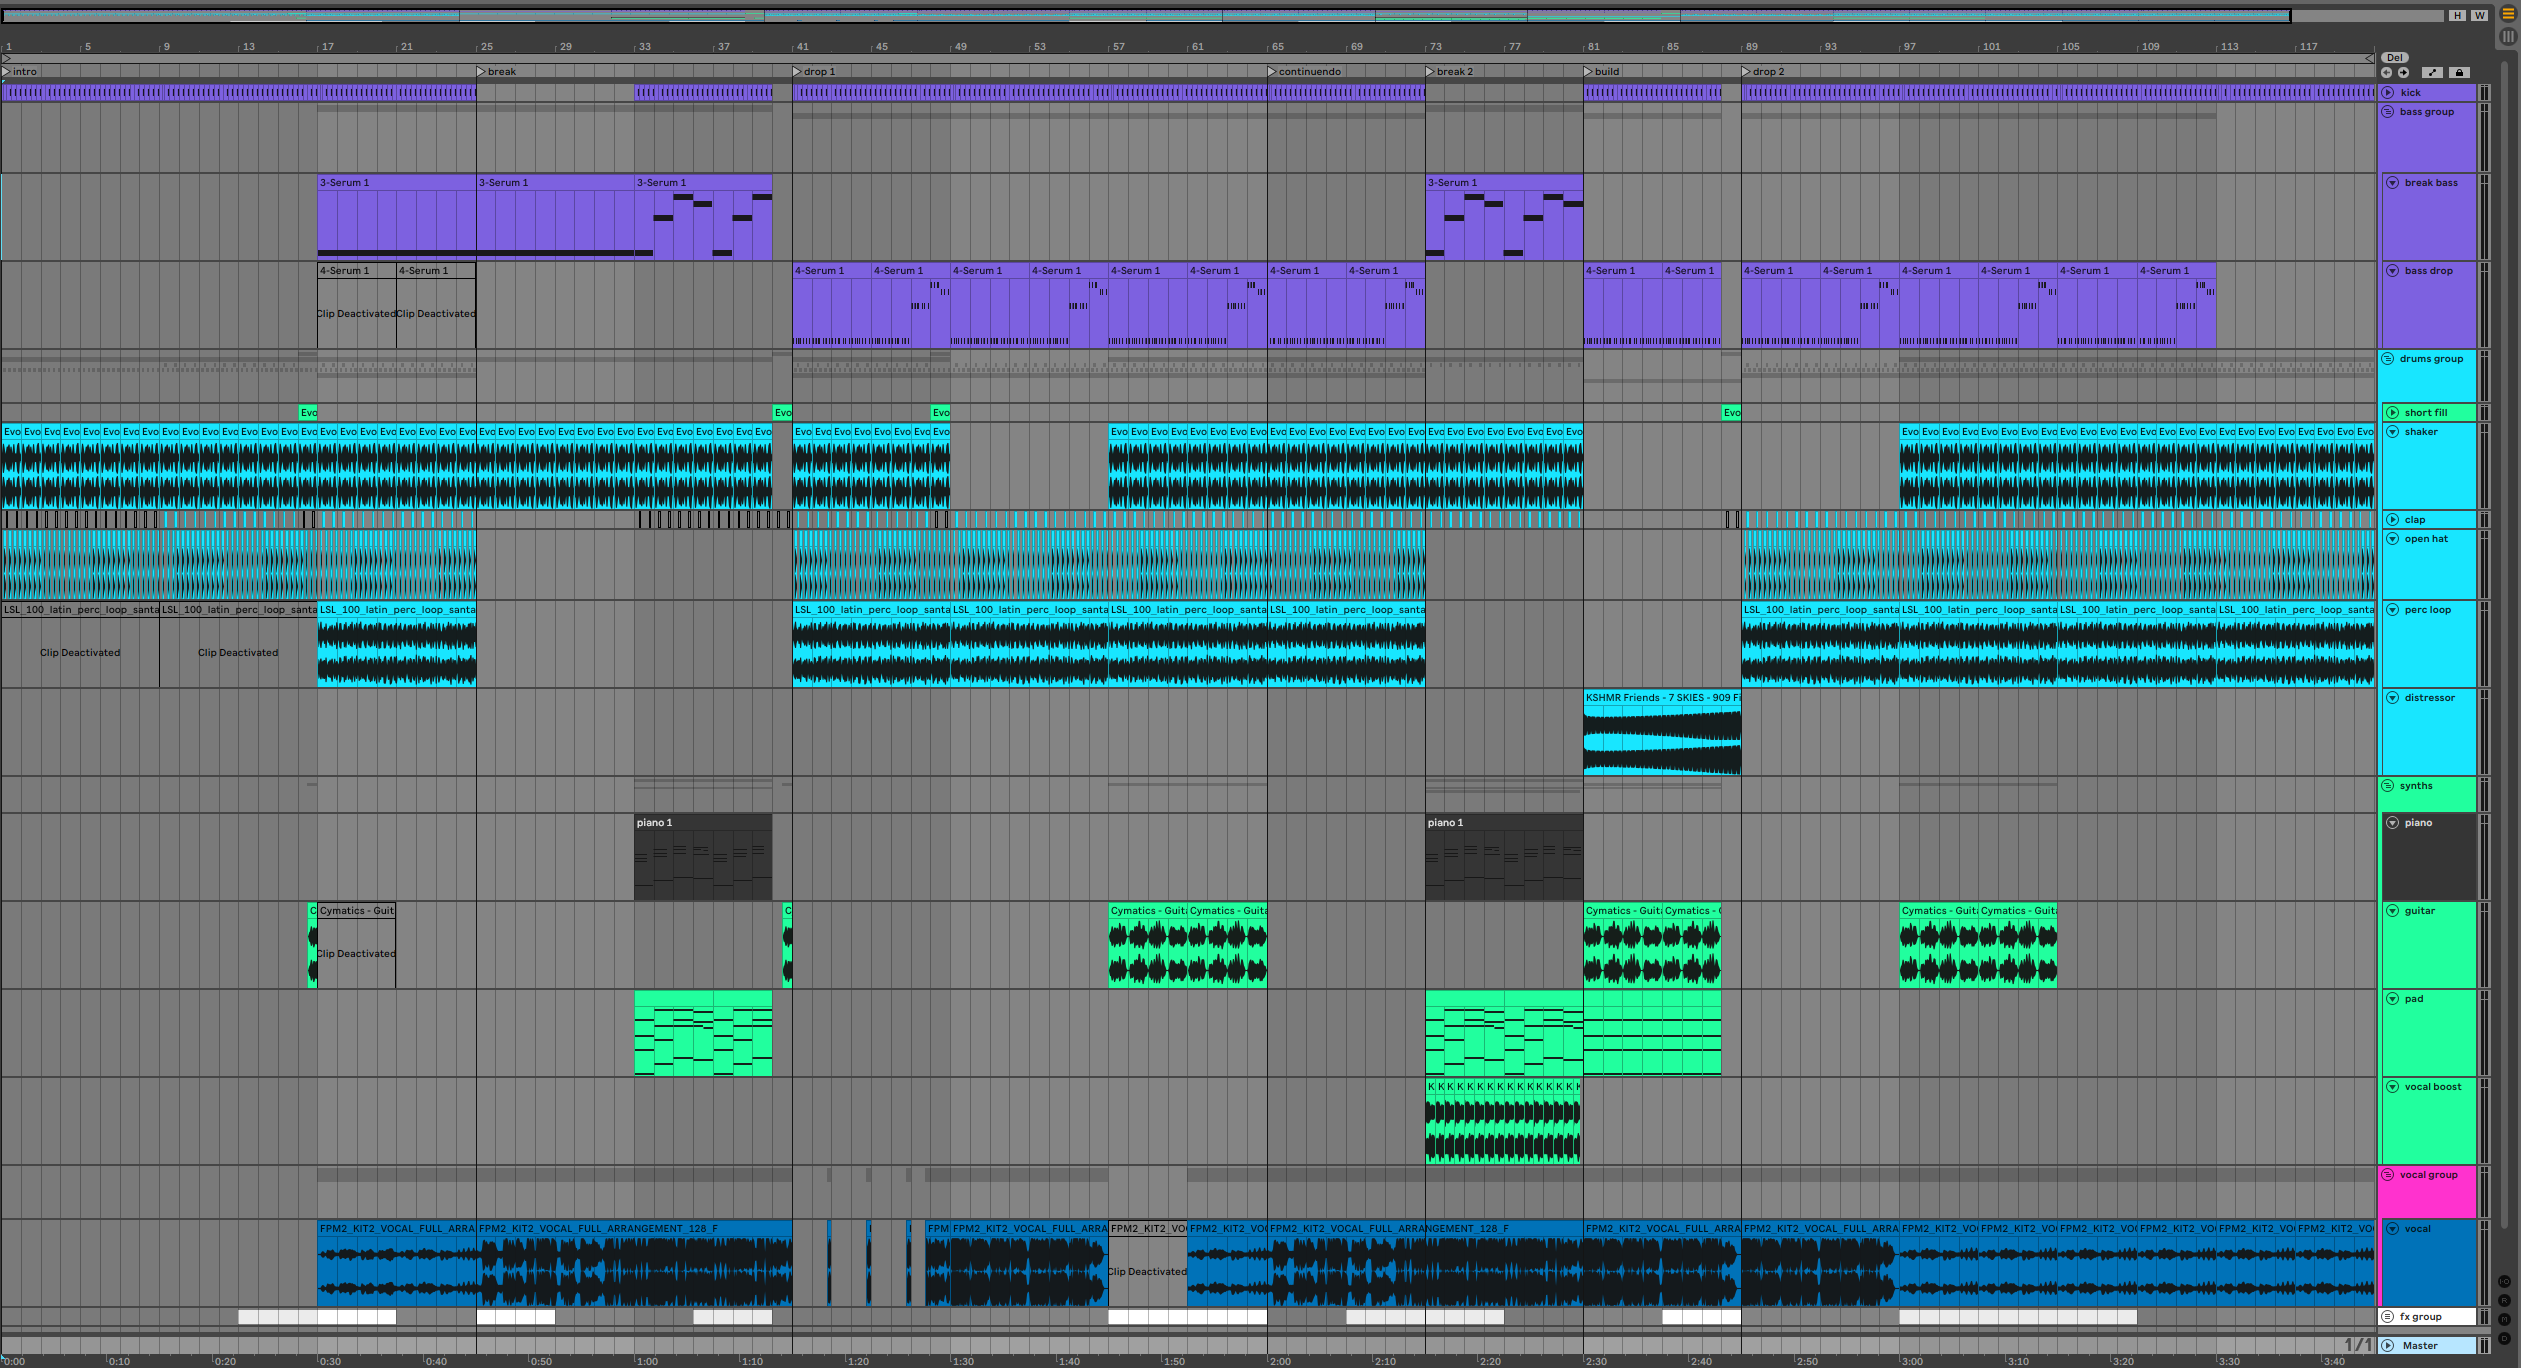
Task: Toggle the track Delay D button
Action: tap(2504, 1338)
